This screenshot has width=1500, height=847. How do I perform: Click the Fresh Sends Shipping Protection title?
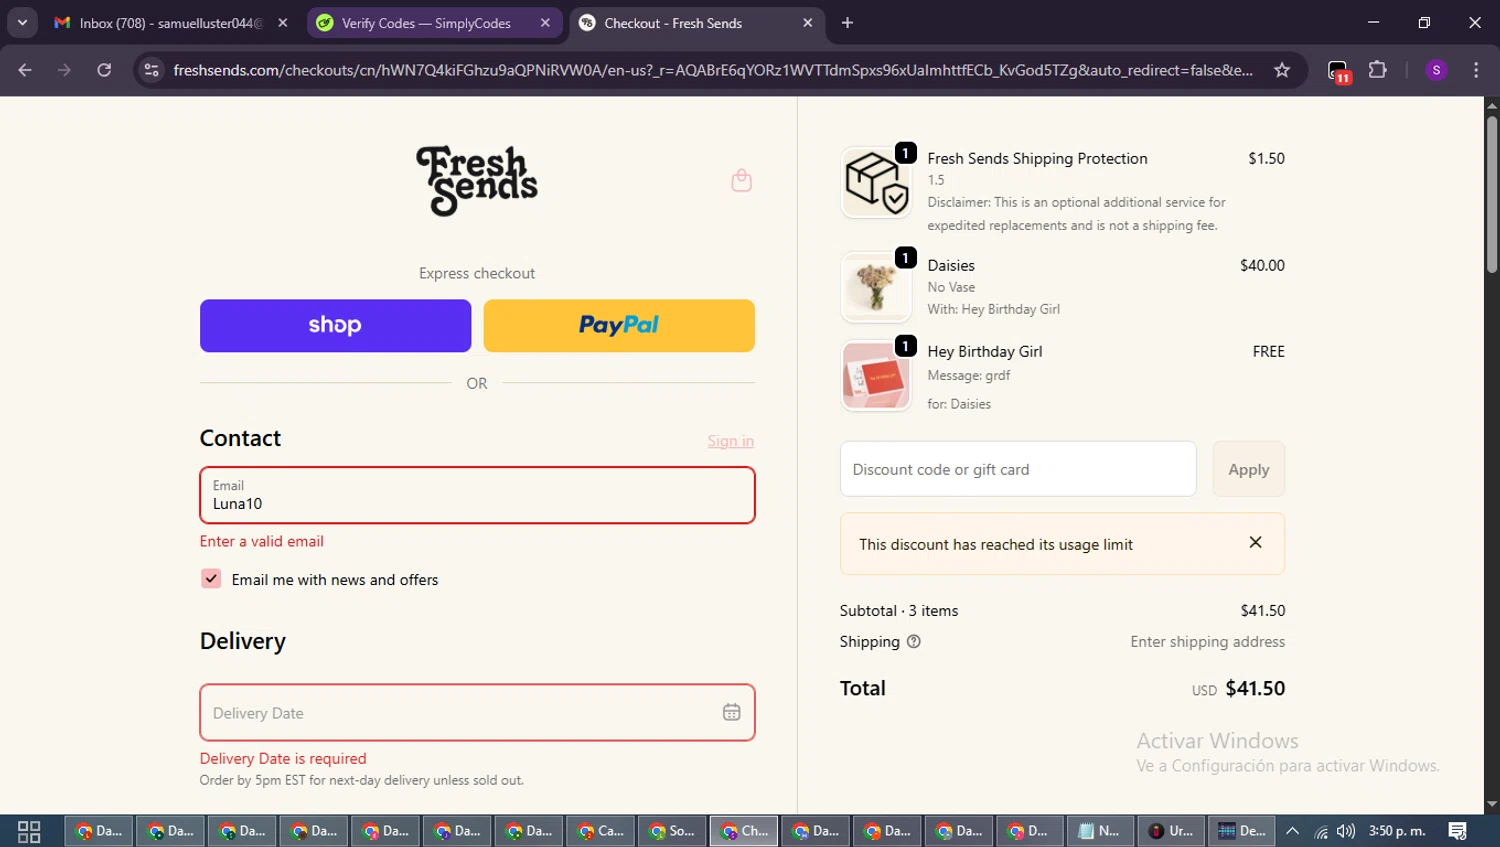1037,158
